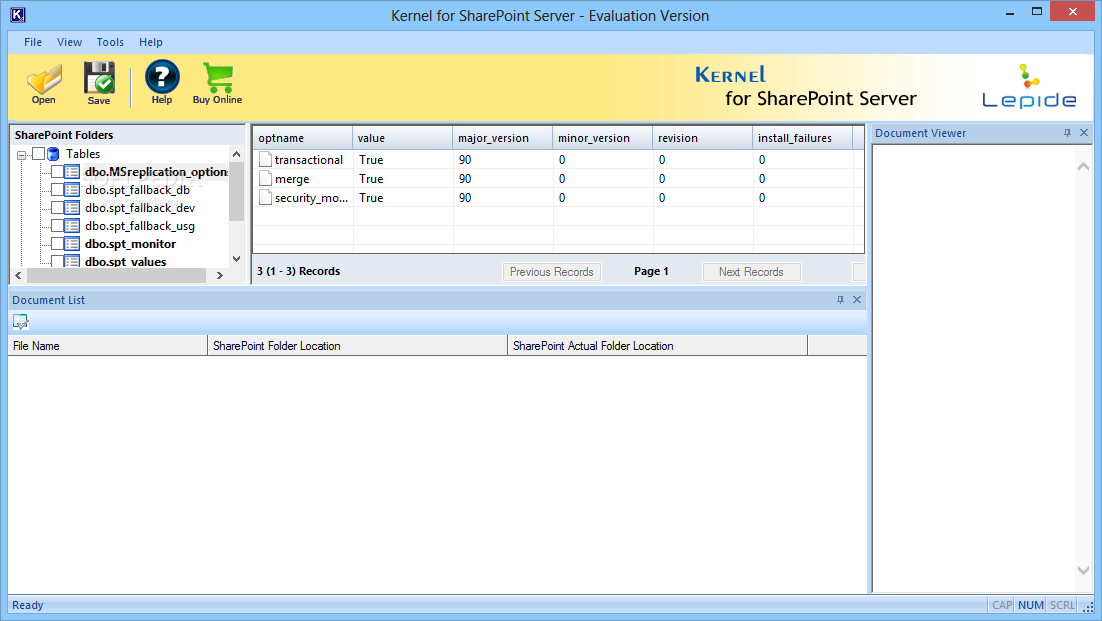Click the folder tree horizontal scrollbar thumb
The height and width of the screenshot is (621, 1102).
[116, 275]
